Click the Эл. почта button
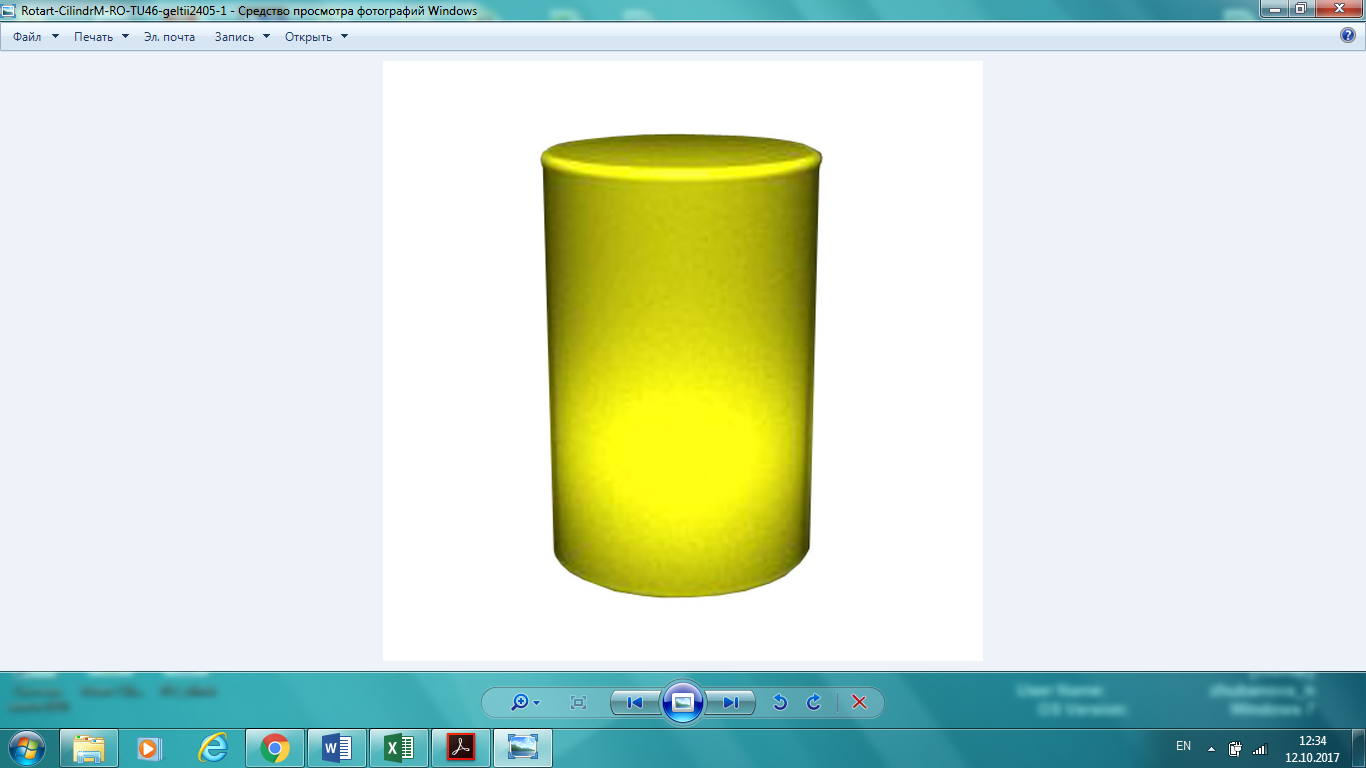This screenshot has width=1366, height=768. 170,37
